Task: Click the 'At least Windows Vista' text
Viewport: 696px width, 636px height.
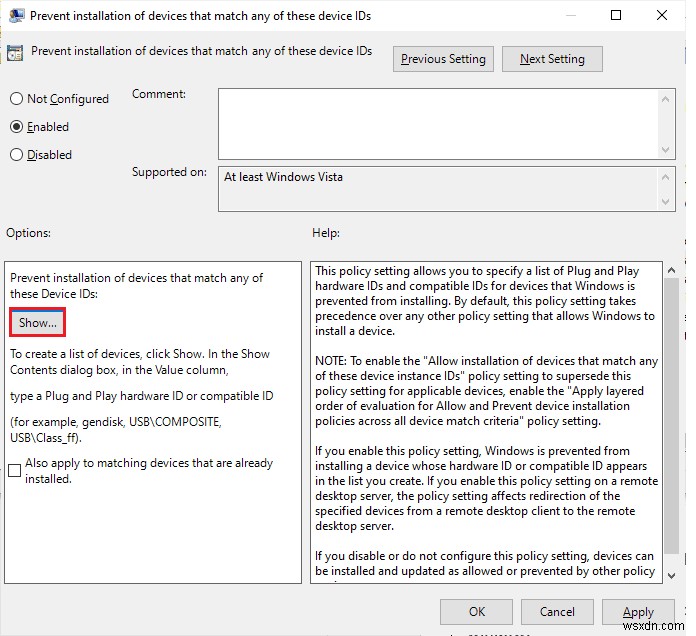Action: (283, 177)
